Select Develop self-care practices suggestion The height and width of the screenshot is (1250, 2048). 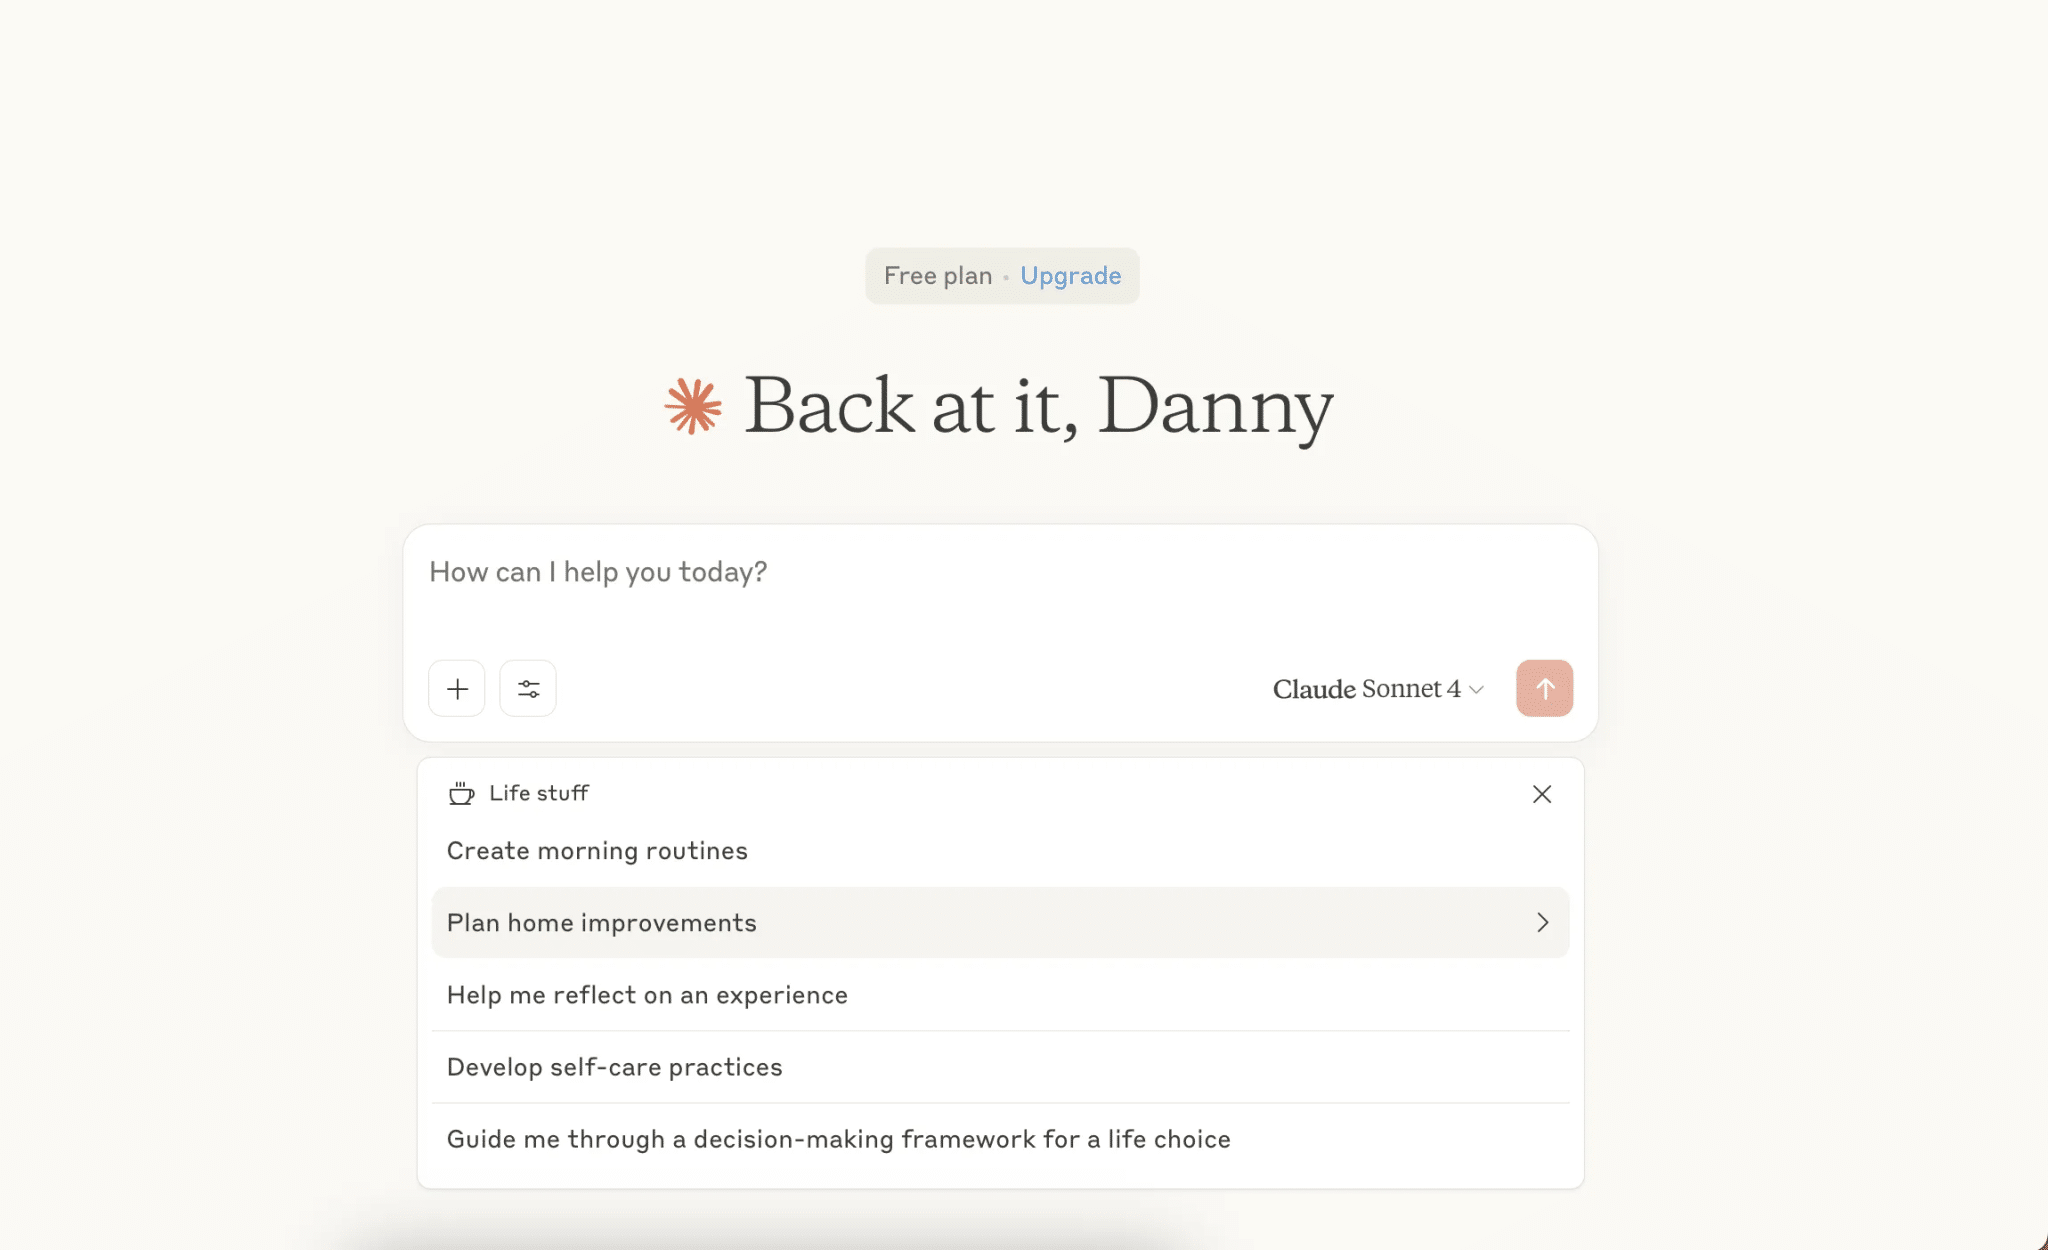[x=614, y=1066]
